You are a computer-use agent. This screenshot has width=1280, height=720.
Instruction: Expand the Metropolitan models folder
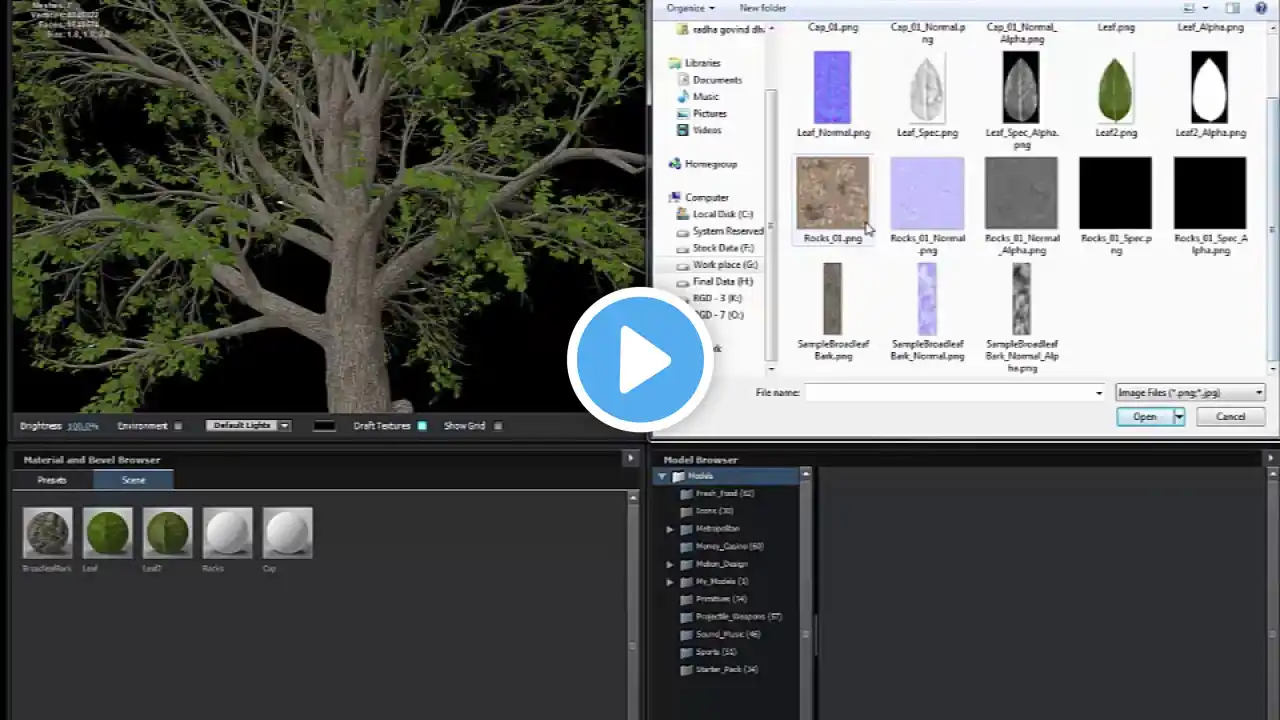click(x=670, y=529)
